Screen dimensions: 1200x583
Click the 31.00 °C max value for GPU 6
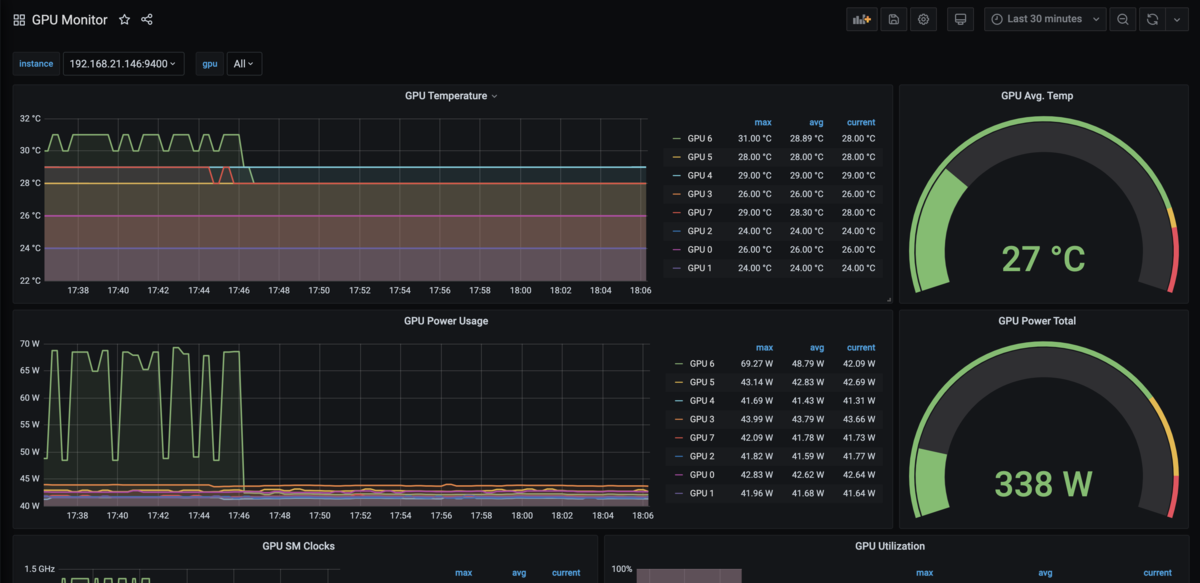[754, 139]
